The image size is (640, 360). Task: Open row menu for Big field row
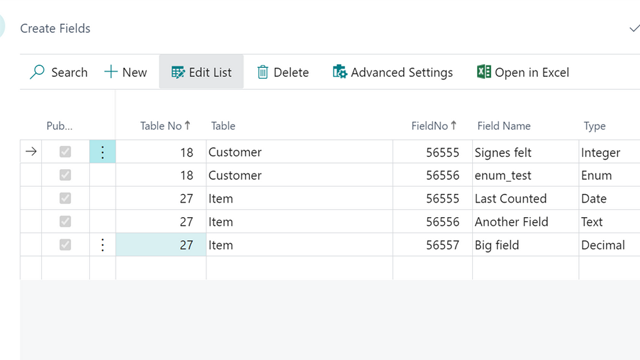click(102, 245)
